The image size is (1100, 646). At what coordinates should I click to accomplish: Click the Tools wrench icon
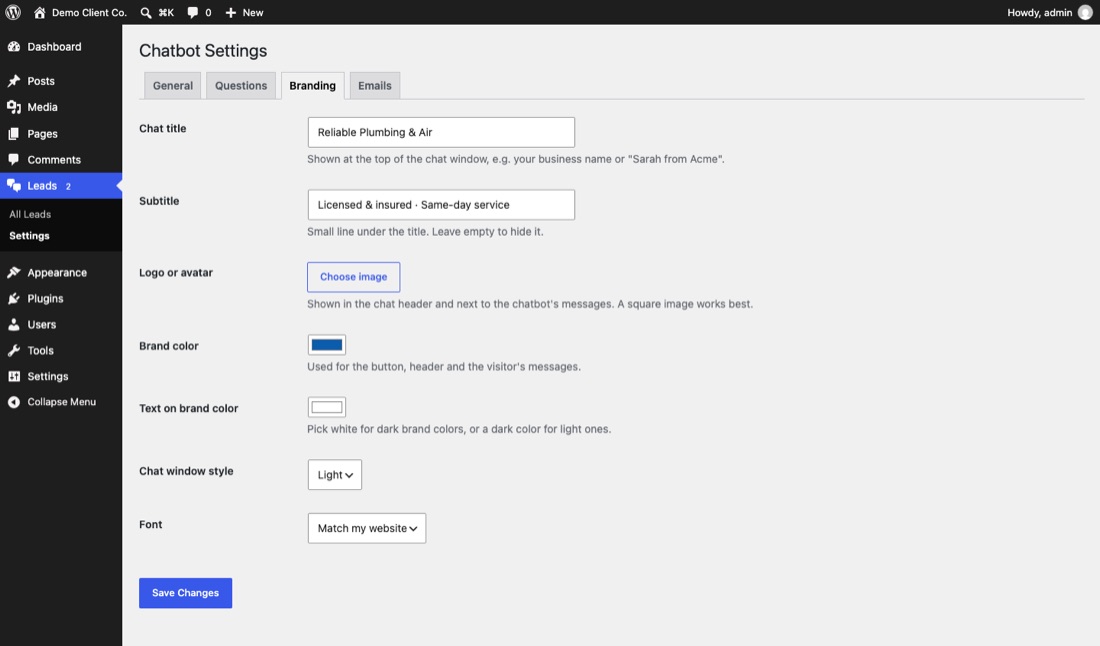coord(14,350)
